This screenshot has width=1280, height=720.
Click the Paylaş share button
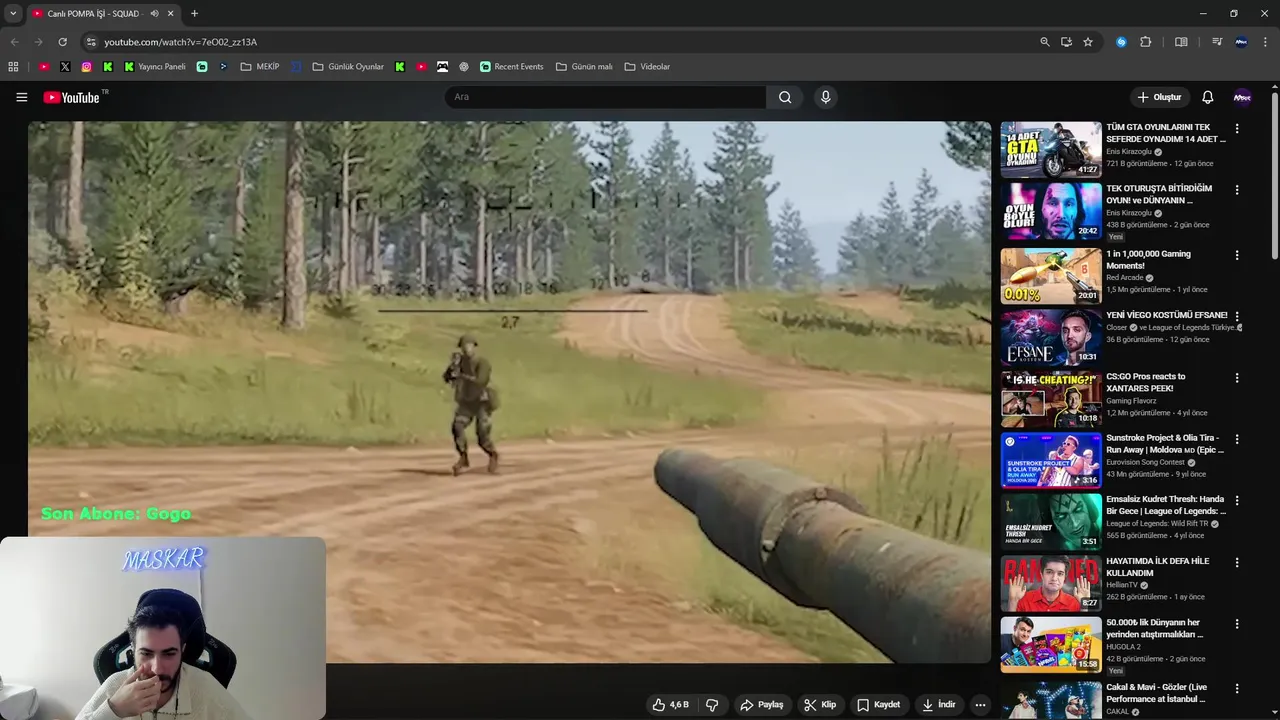click(x=761, y=705)
